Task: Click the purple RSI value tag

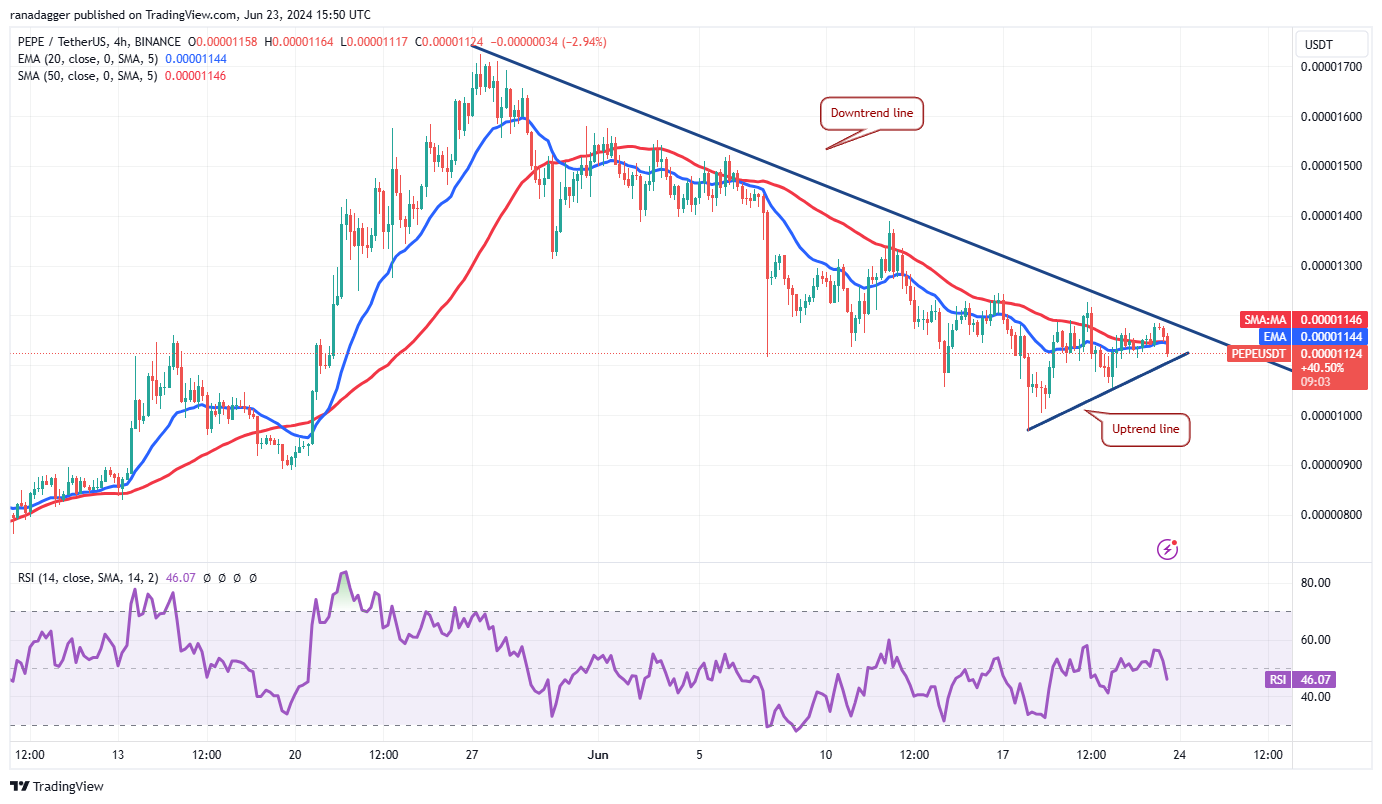Action: tap(1313, 679)
